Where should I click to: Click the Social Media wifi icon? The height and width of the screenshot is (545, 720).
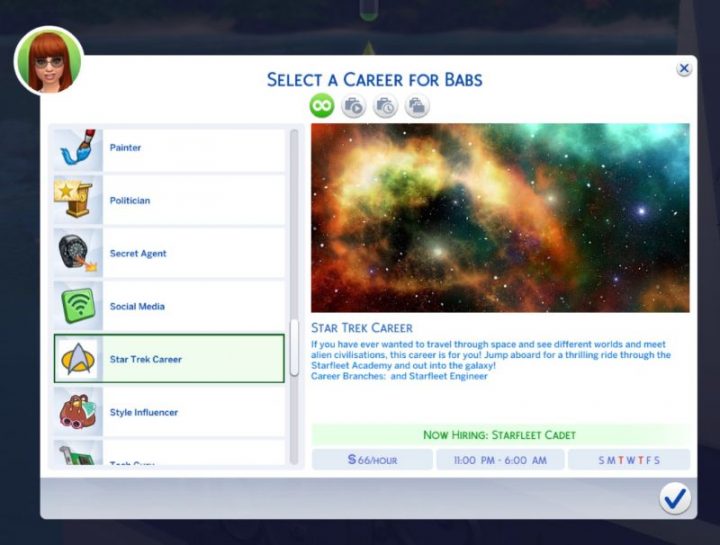click(78, 306)
